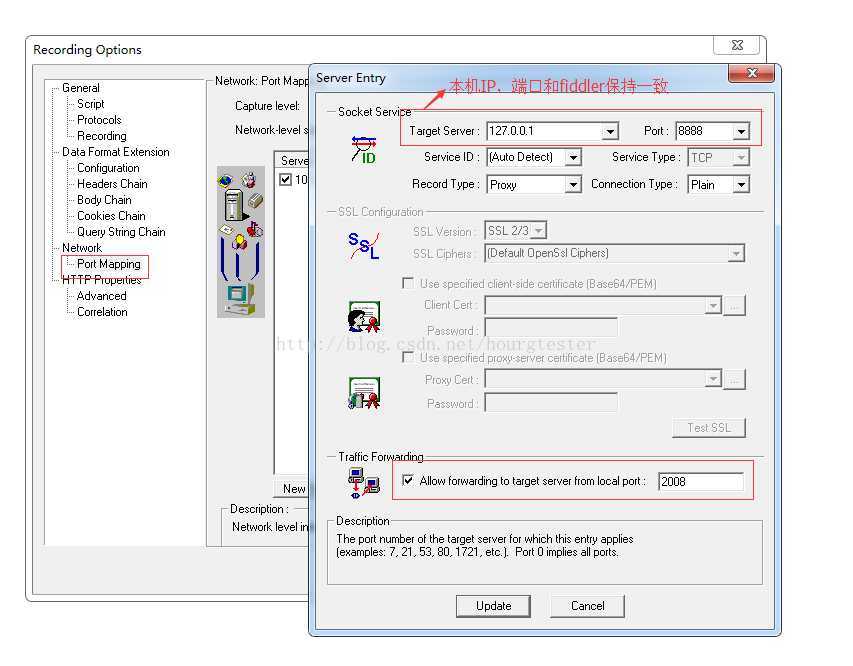
Task: Select Port Mapping tree item
Action: [x=108, y=264]
